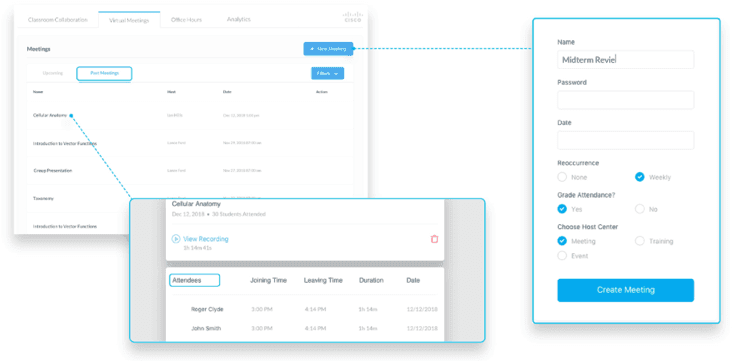
Task: Open the View Recording link
Action: click(x=206, y=239)
